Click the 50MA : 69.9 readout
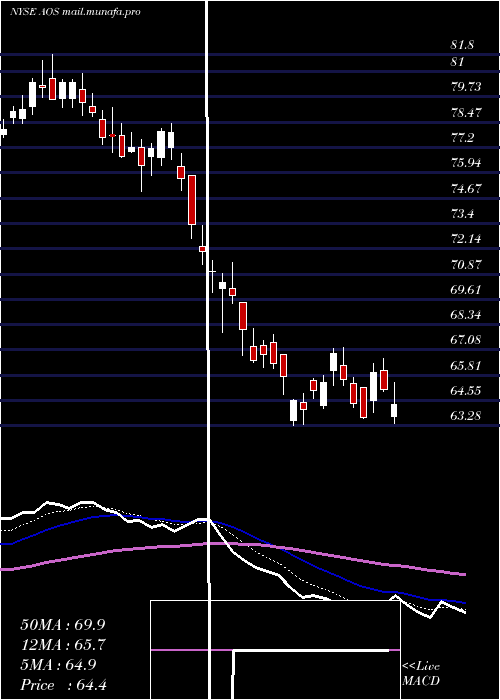The width and height of the screenshot is (500, 700). pos(63,625)
